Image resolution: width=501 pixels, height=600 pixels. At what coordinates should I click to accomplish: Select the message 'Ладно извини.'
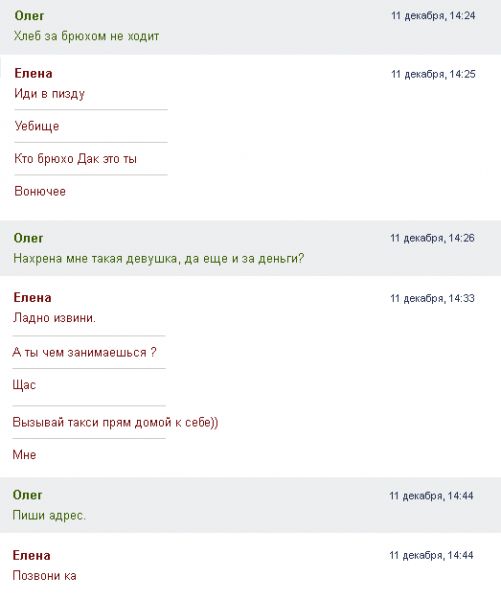54,318
